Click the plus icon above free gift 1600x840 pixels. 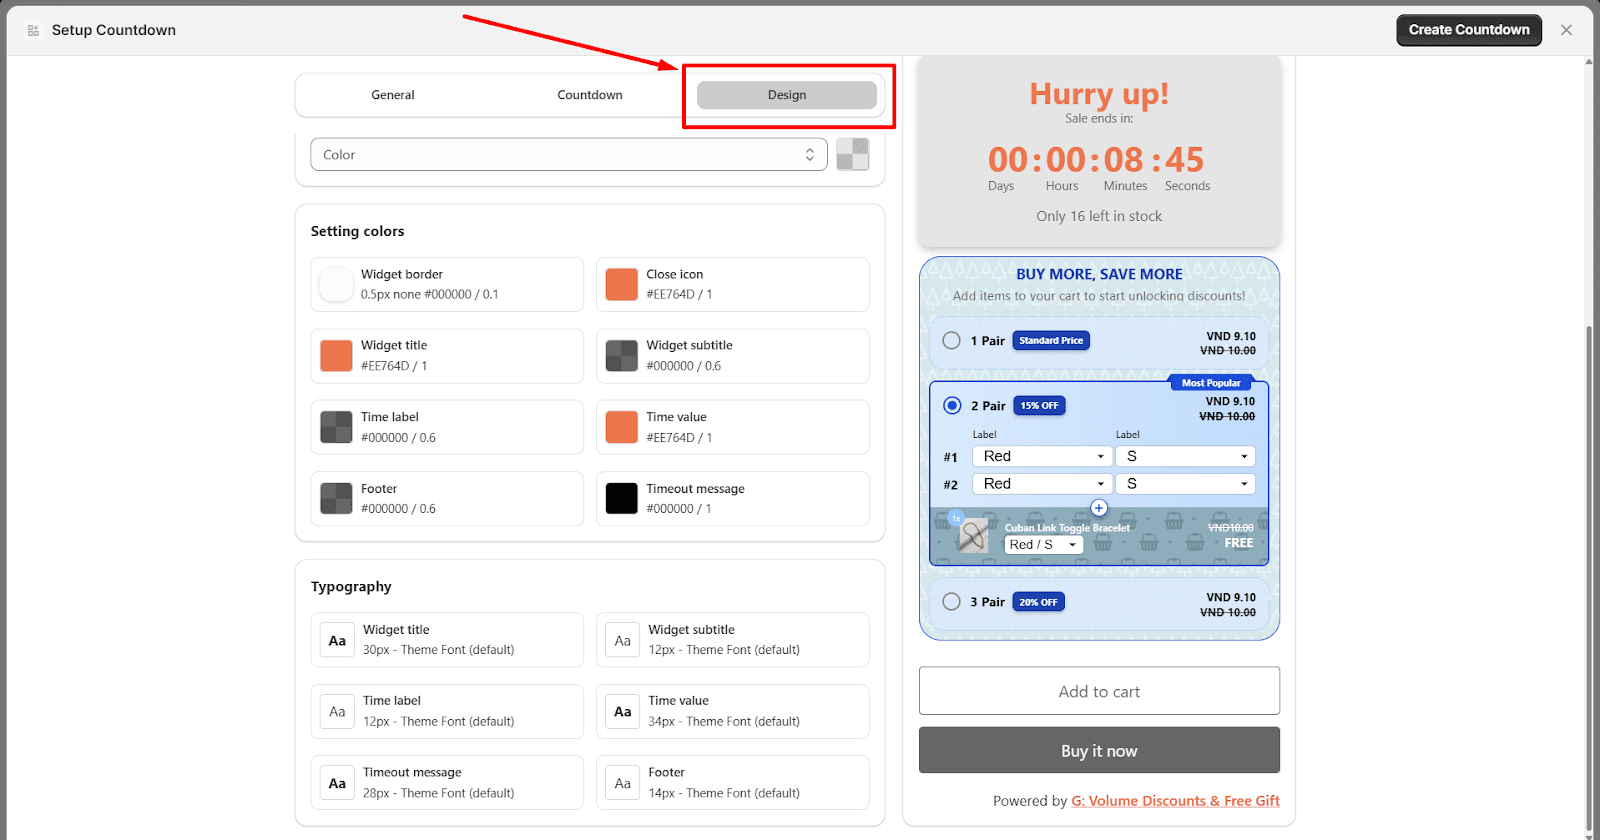(x=1099, y=508)
